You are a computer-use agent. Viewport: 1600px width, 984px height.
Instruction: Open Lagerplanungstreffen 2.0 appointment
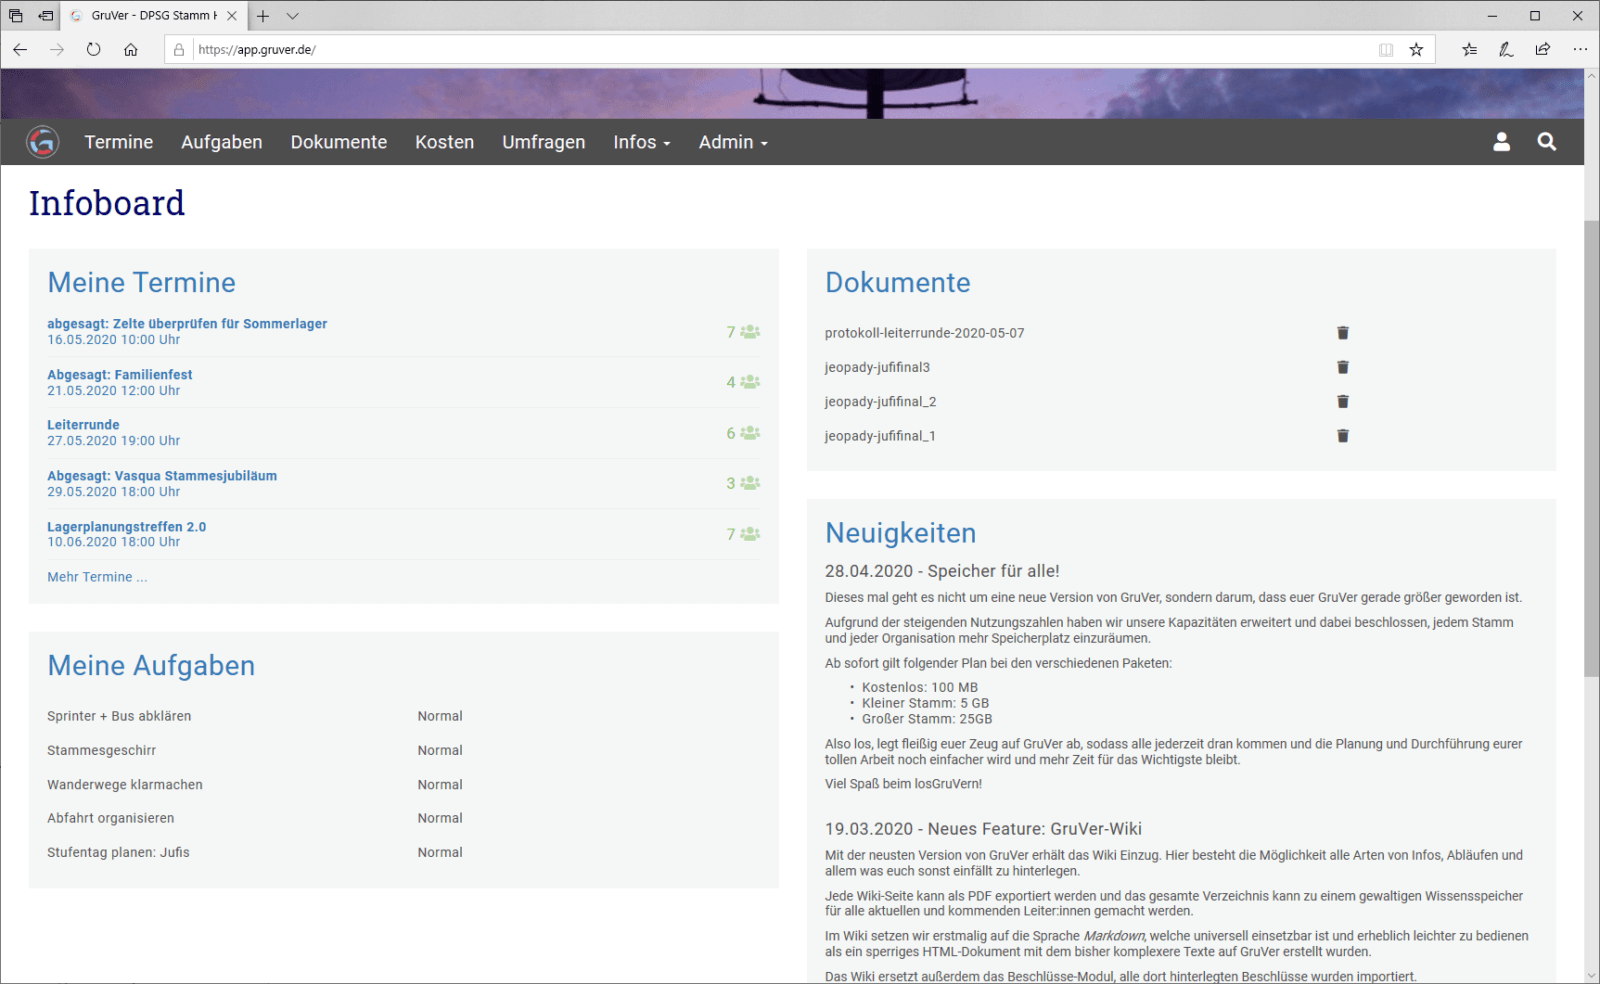126,527
